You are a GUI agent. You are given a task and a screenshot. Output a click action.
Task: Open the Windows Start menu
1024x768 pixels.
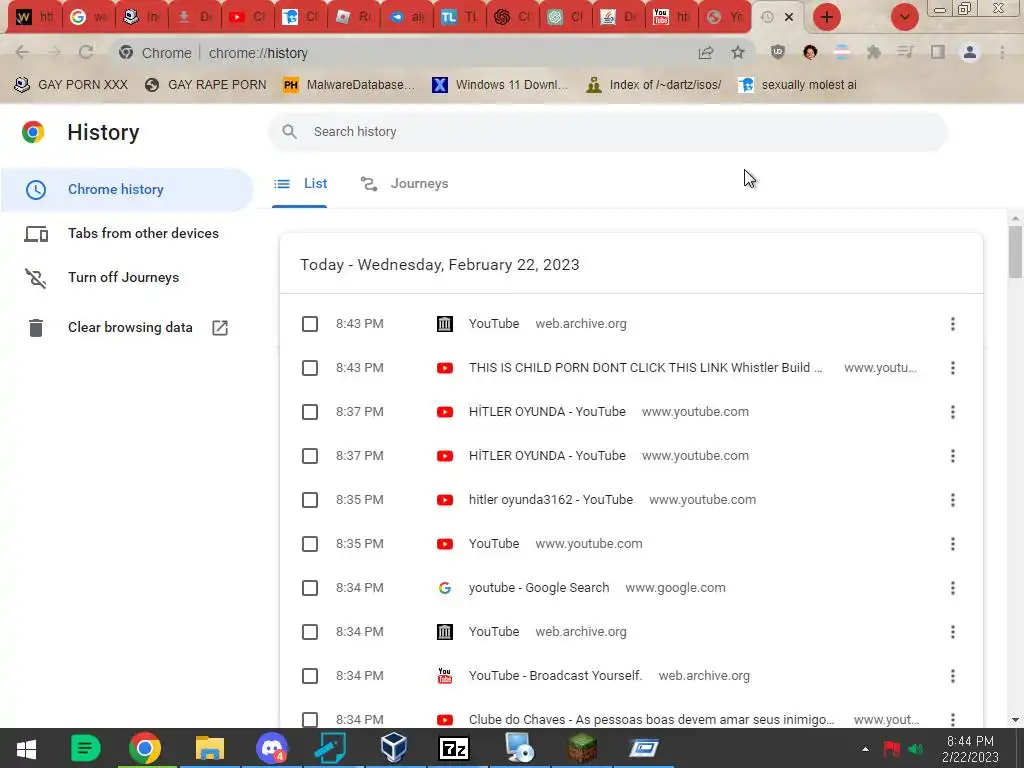26,748
